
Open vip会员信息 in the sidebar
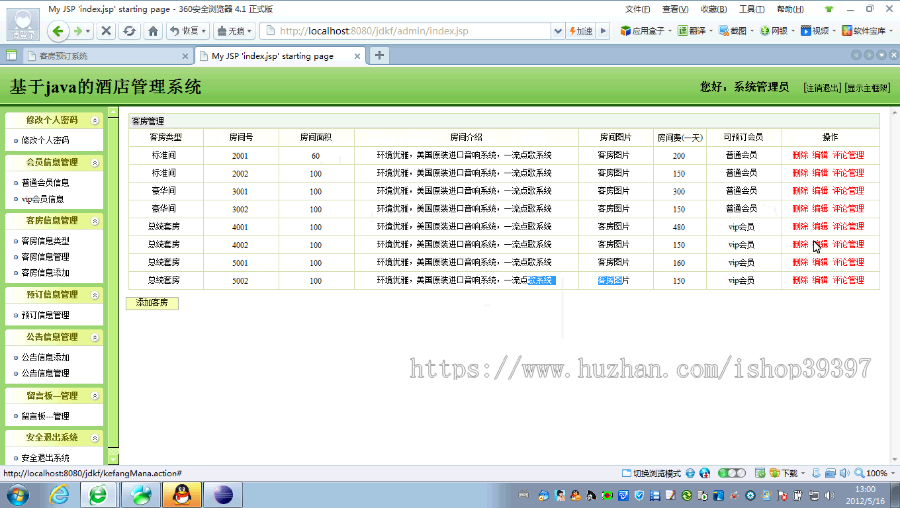(x=43, y=199)
